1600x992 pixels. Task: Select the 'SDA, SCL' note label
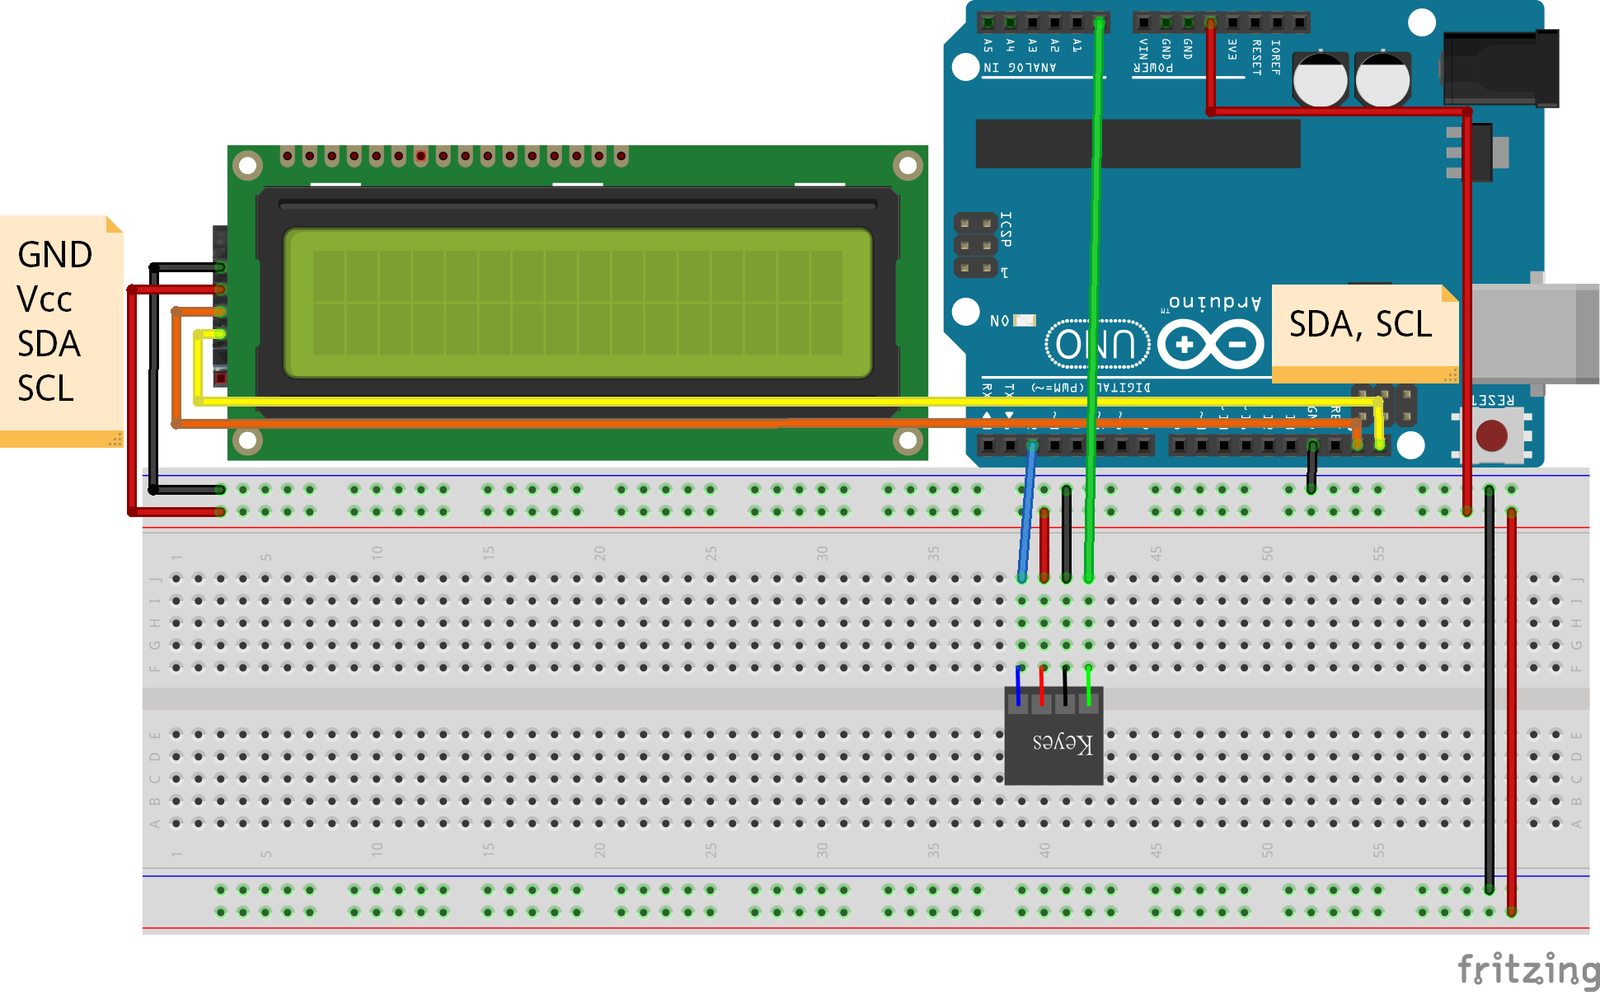coord(1359,325)
